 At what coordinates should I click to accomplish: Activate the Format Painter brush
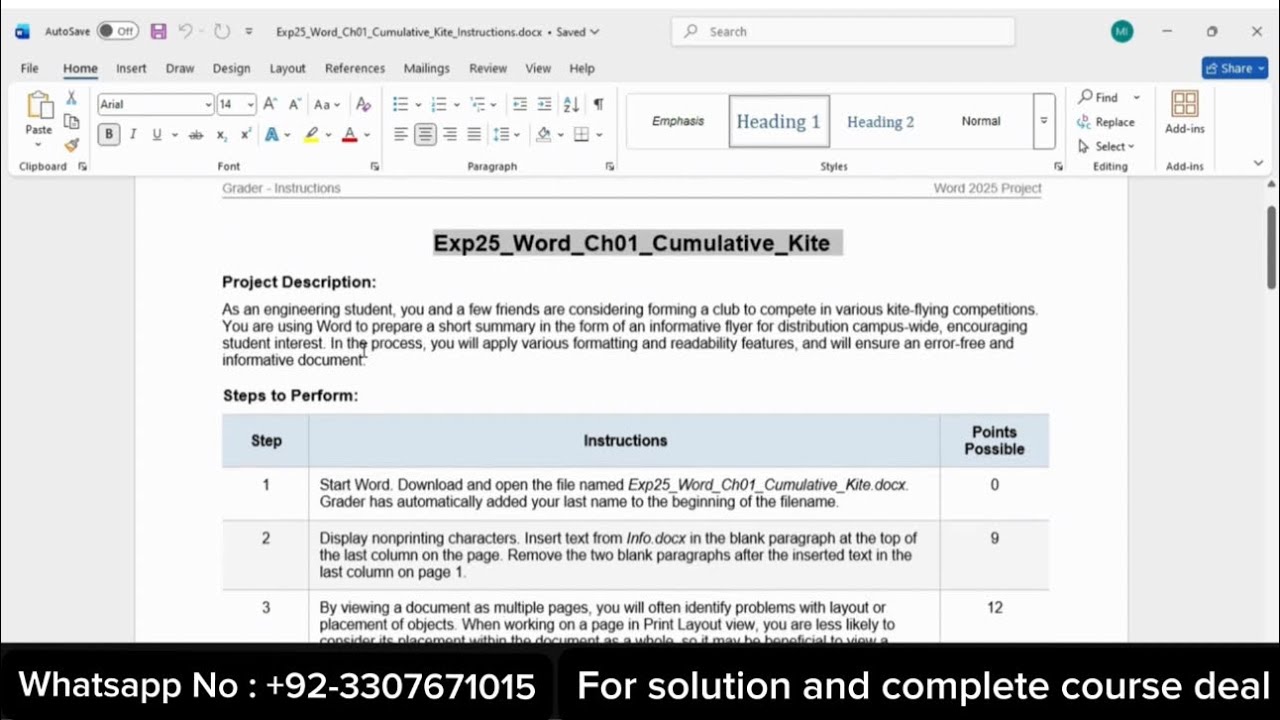tap(71, 145)
